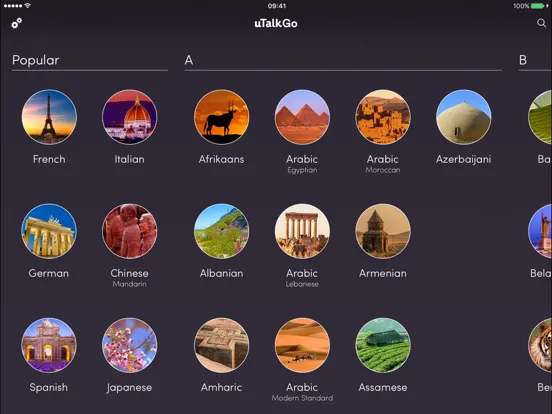Click the Lebanese subtitle text

tap(302, 284)
